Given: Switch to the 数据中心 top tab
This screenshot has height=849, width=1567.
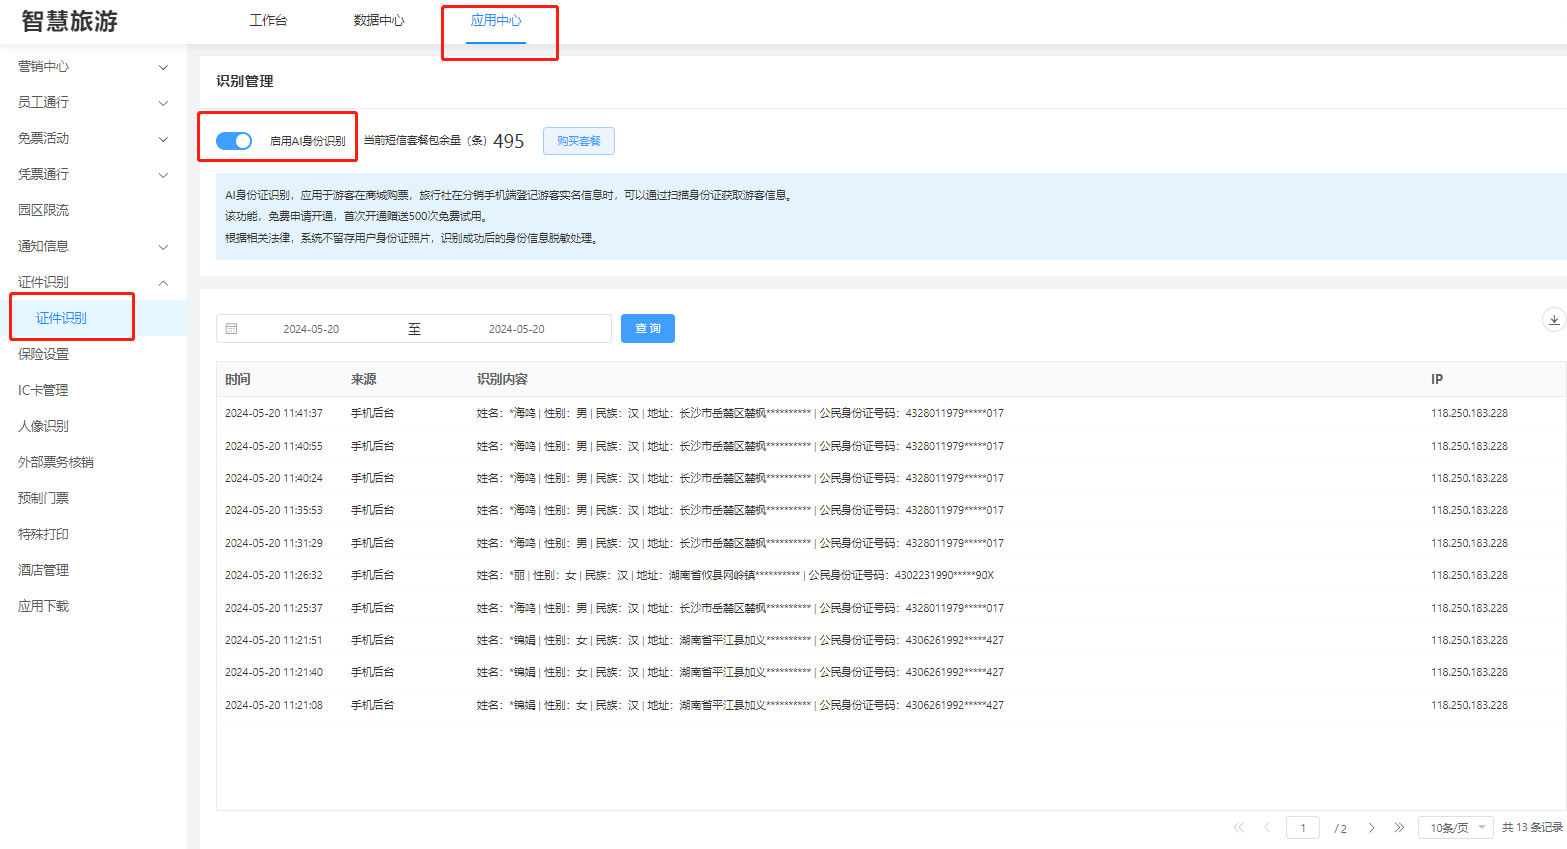Looking at the screenshot, I should click(379, 21).
